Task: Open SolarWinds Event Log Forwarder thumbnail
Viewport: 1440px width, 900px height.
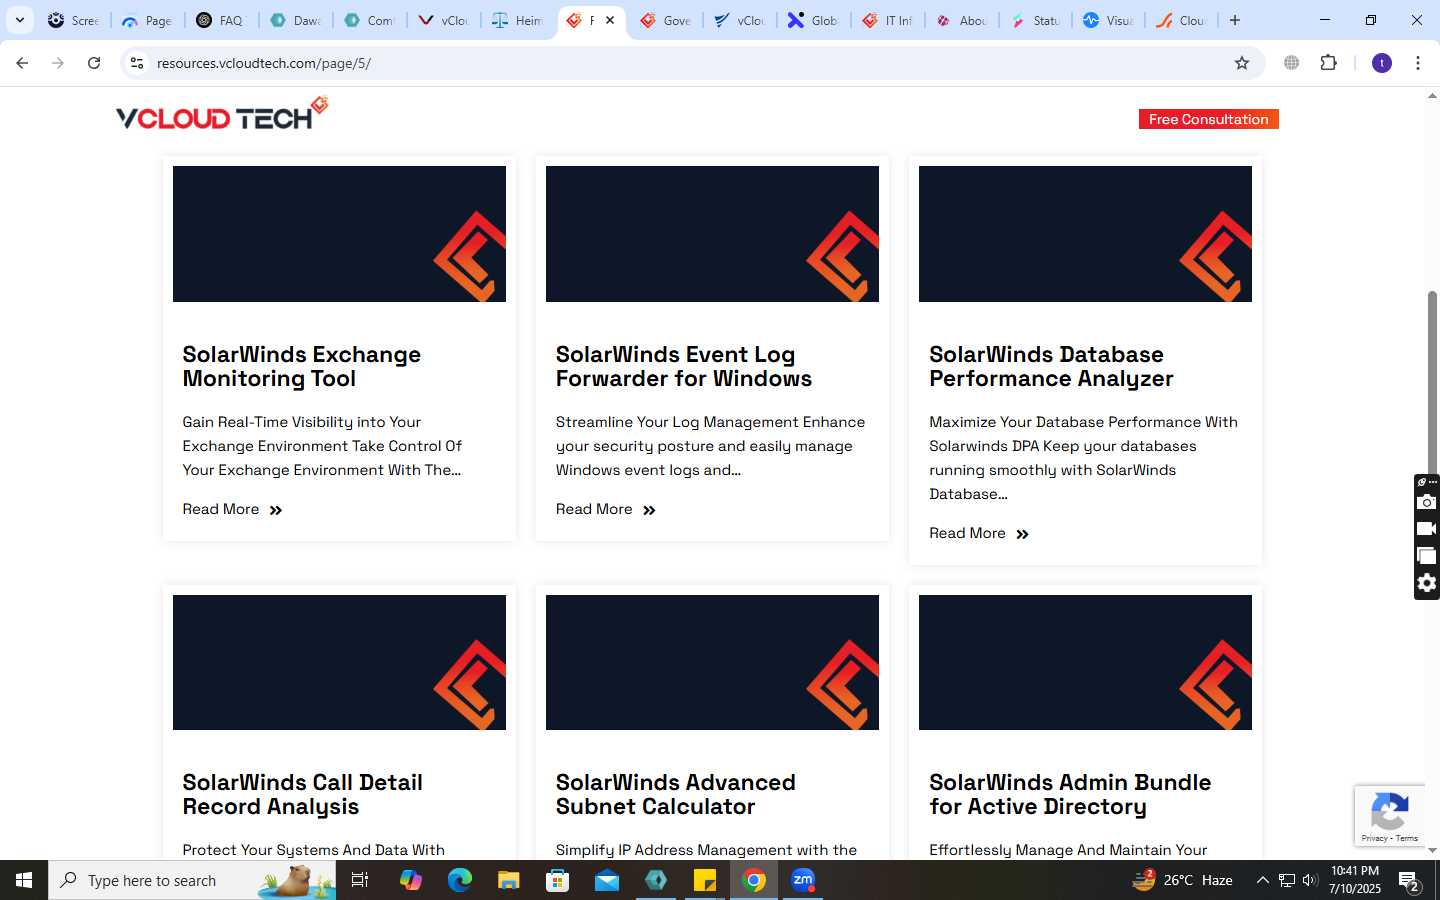Action: tap(712, 234)
